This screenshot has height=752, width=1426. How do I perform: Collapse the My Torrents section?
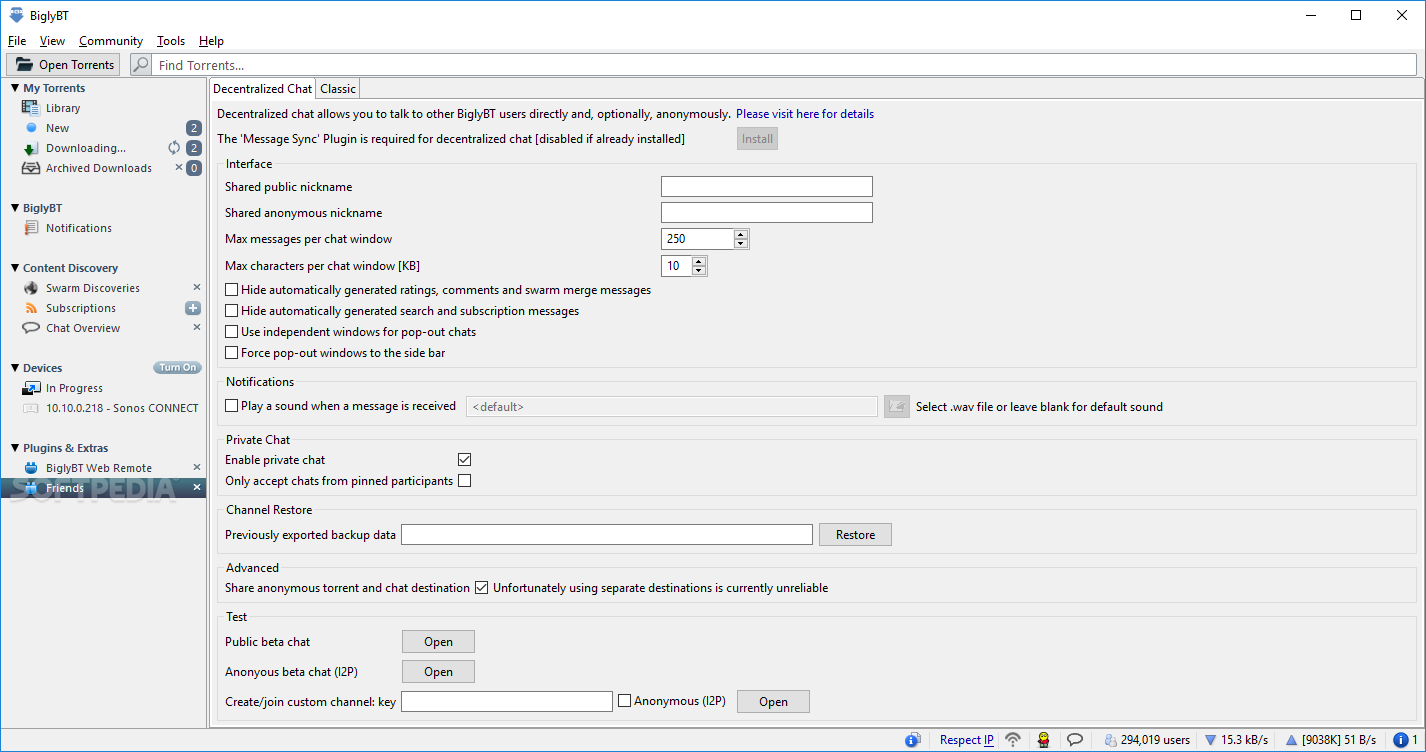(15, 88)
